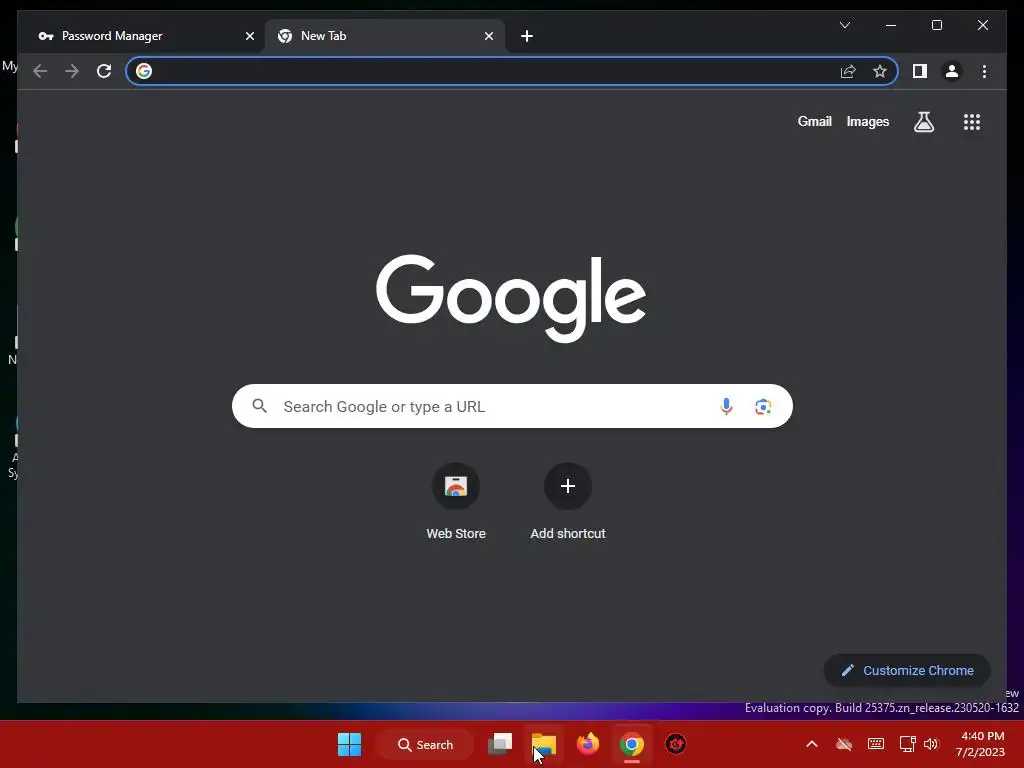Open the Google apps grid
The width and height of the screenshot is (1024, 768).
coord(972,121)
